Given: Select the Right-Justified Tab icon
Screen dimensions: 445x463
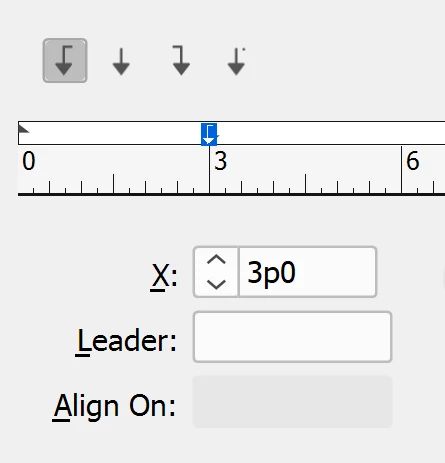Looking at the screenshot, I should coord(181,61).
